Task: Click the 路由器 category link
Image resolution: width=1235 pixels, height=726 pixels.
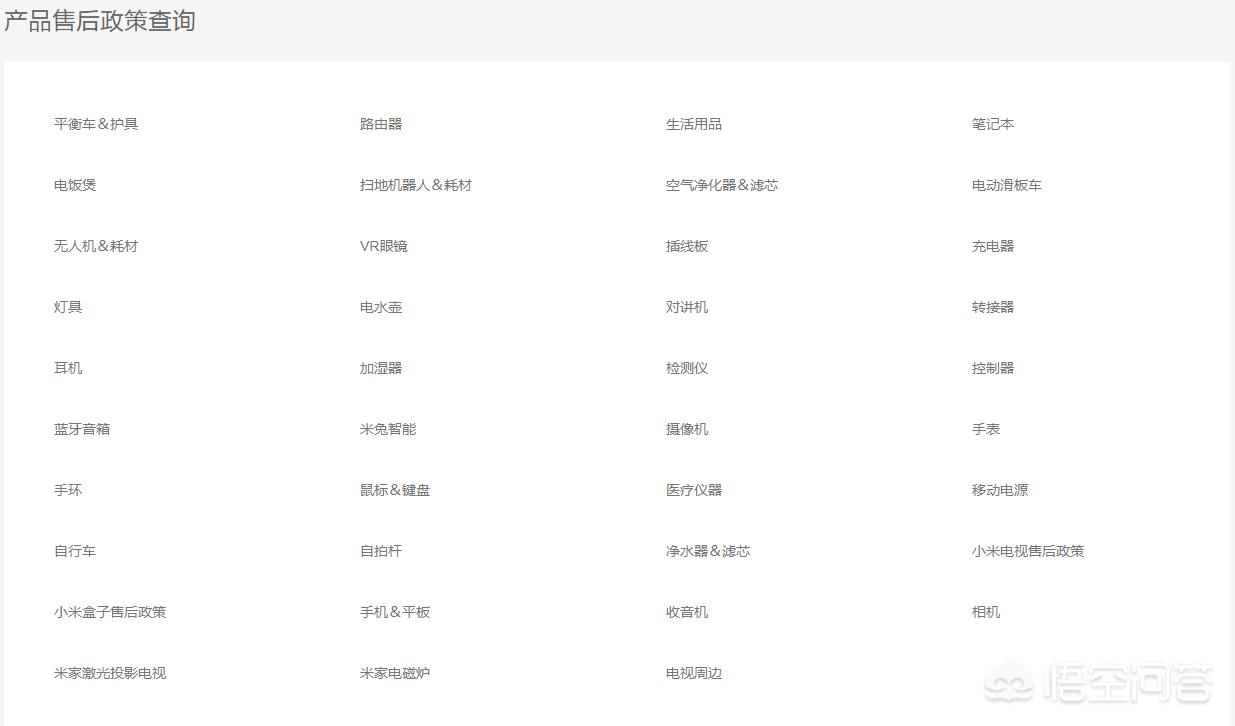Action: point(381,124)
